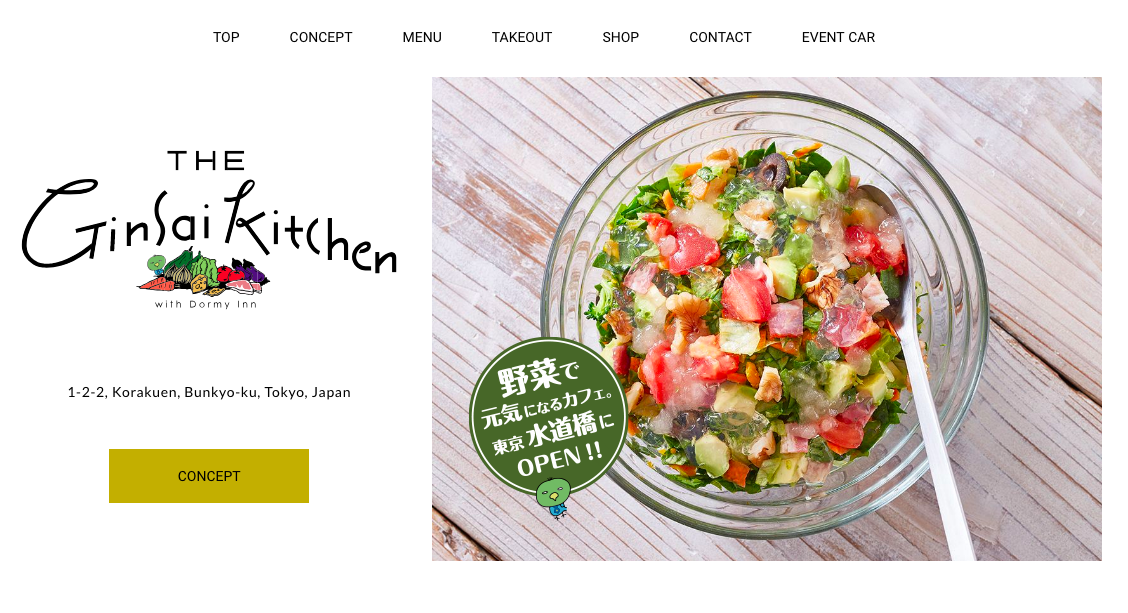Screen dimensions: 1128x613
Task: Open the SHOP navigation link
Action: (620, 37)
